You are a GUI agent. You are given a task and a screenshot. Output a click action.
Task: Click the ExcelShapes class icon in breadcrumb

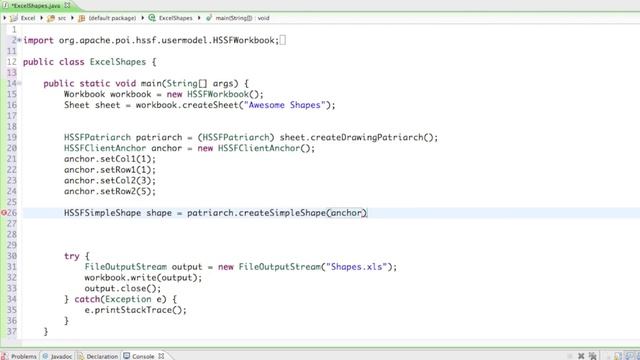click(152, 18)
